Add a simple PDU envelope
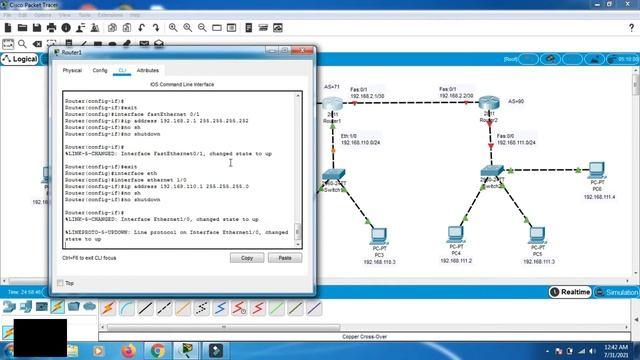Screen dimensions: 640x360 pyautogui.click(x=144, y=43)
